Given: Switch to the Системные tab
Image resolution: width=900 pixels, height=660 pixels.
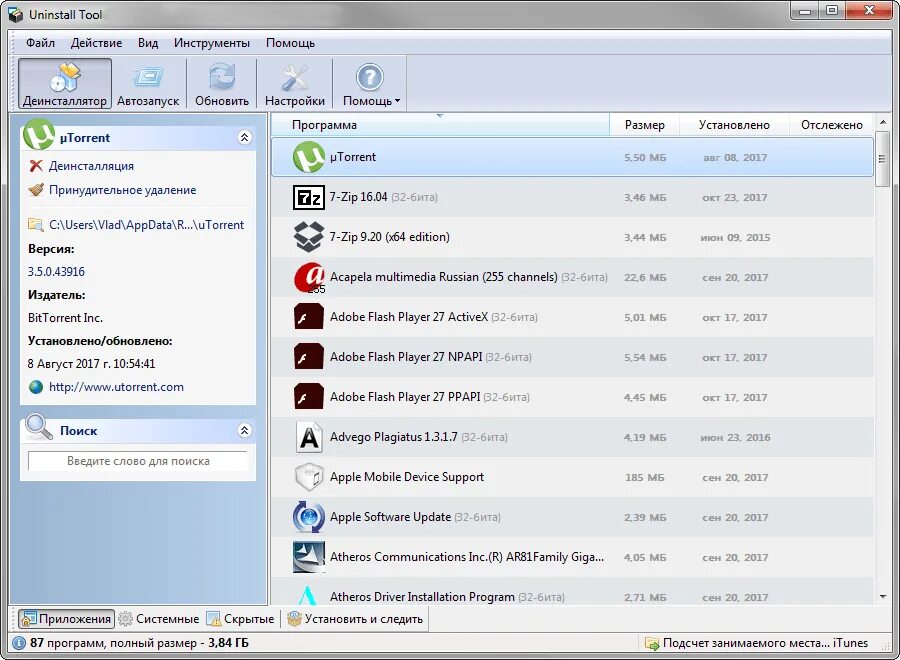Looking at the screenshot, I should click(159, 619).
